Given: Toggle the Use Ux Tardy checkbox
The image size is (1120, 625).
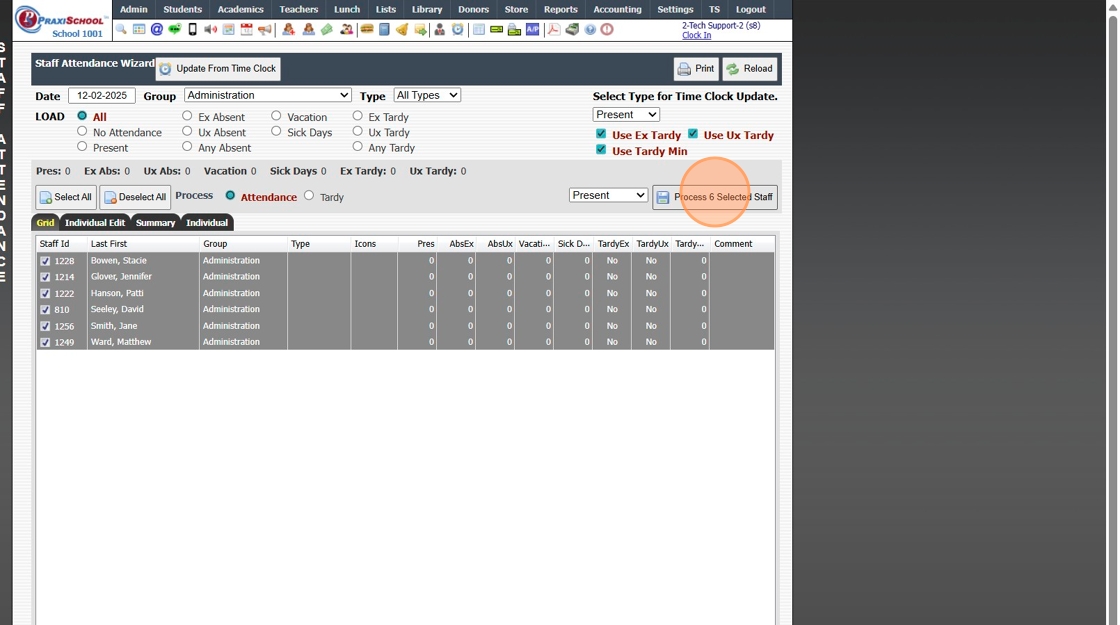Looking at the screenshot, I should point(693,134).
